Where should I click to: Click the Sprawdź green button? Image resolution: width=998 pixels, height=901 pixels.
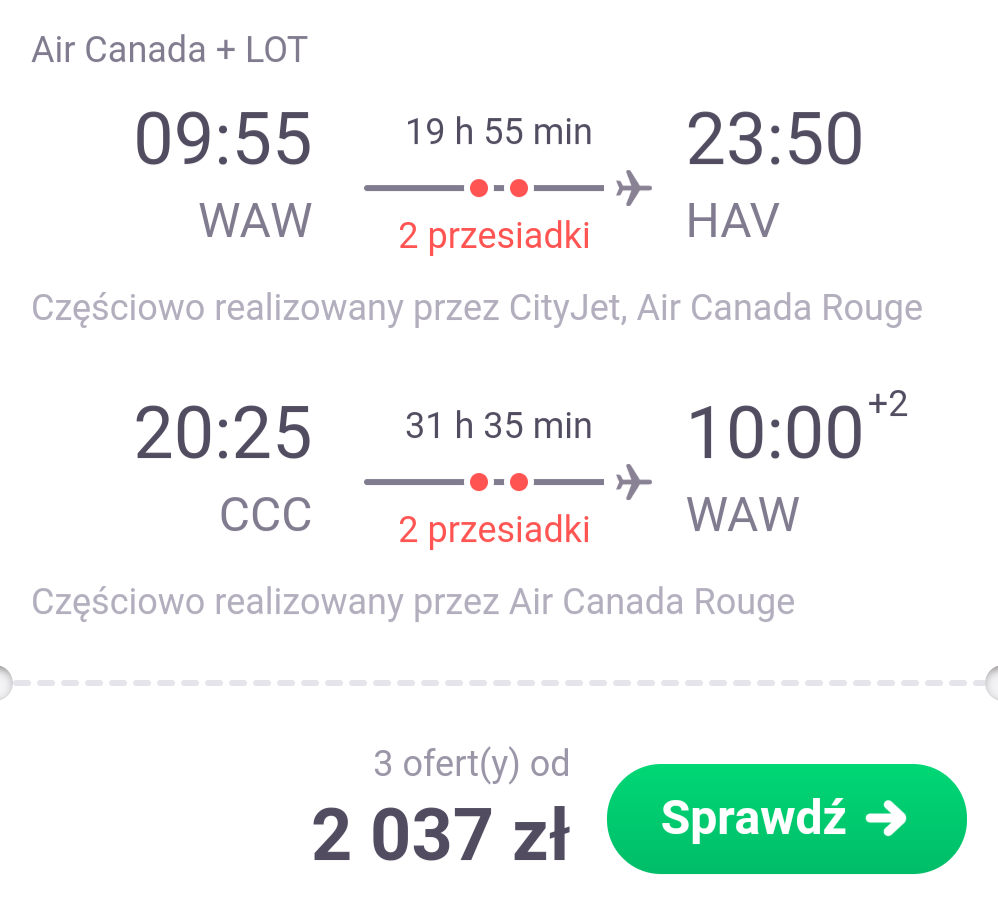click(787, 818)
